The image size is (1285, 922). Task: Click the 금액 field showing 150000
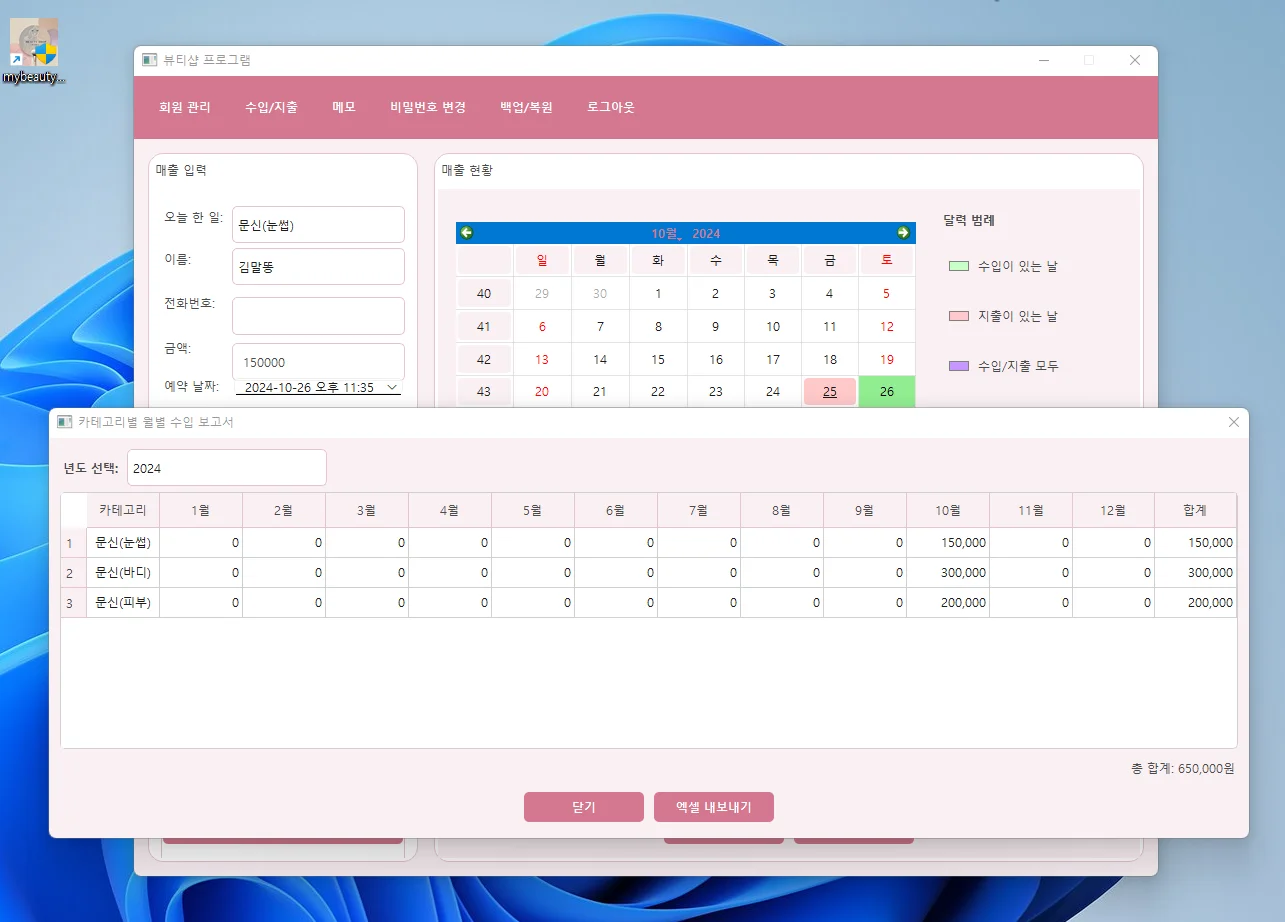[x=318, y=362]
